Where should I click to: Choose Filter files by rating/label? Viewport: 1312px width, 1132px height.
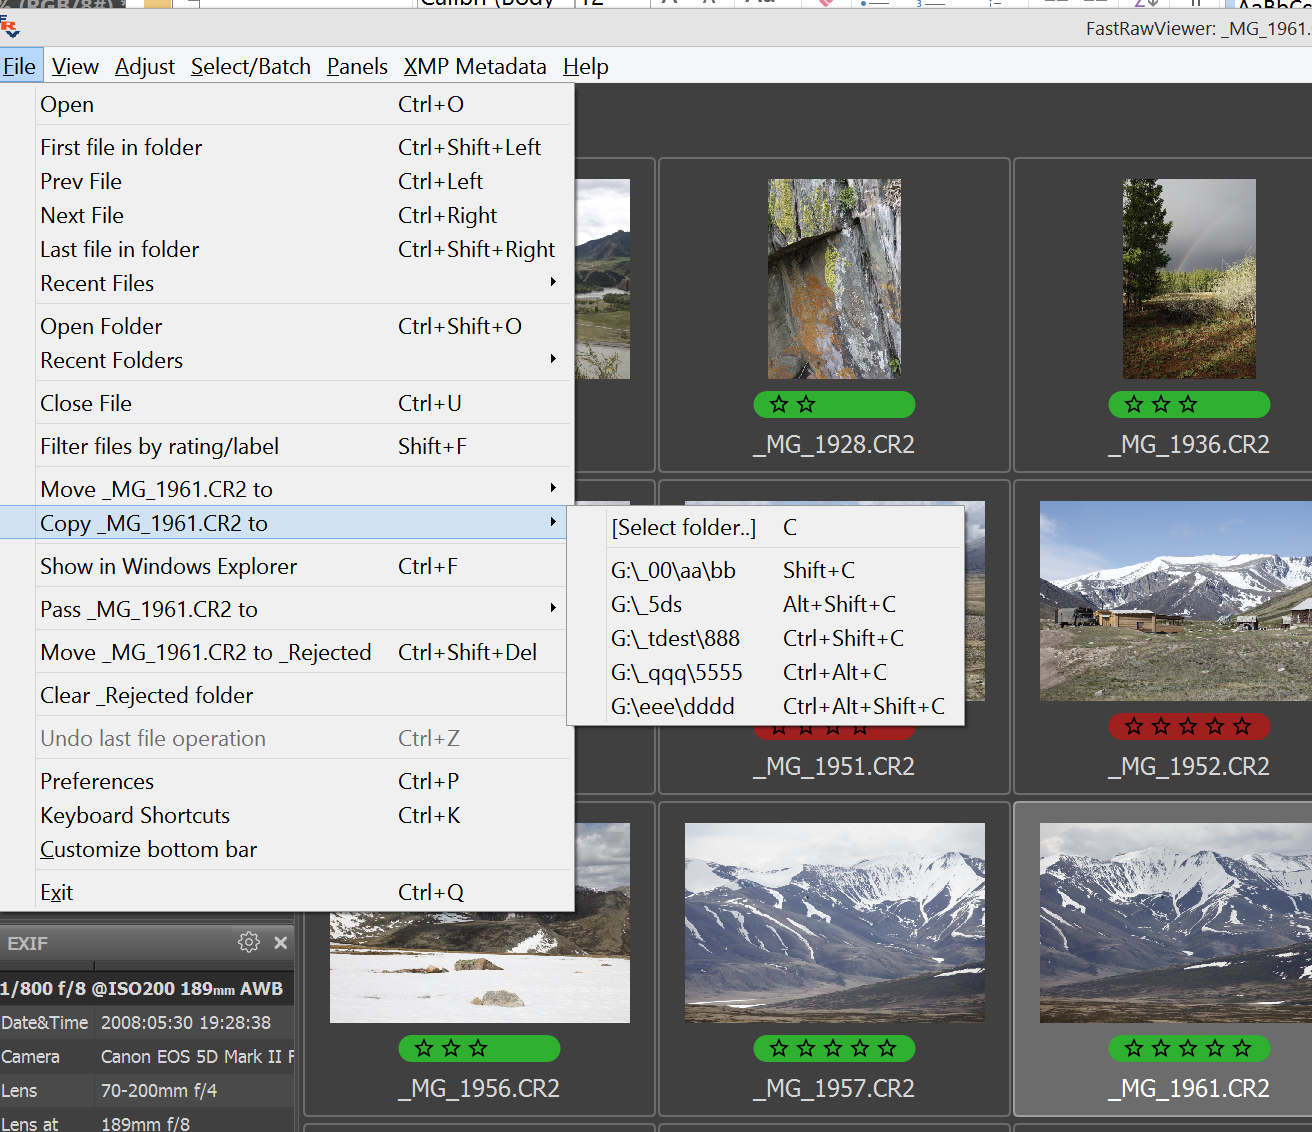160,447
